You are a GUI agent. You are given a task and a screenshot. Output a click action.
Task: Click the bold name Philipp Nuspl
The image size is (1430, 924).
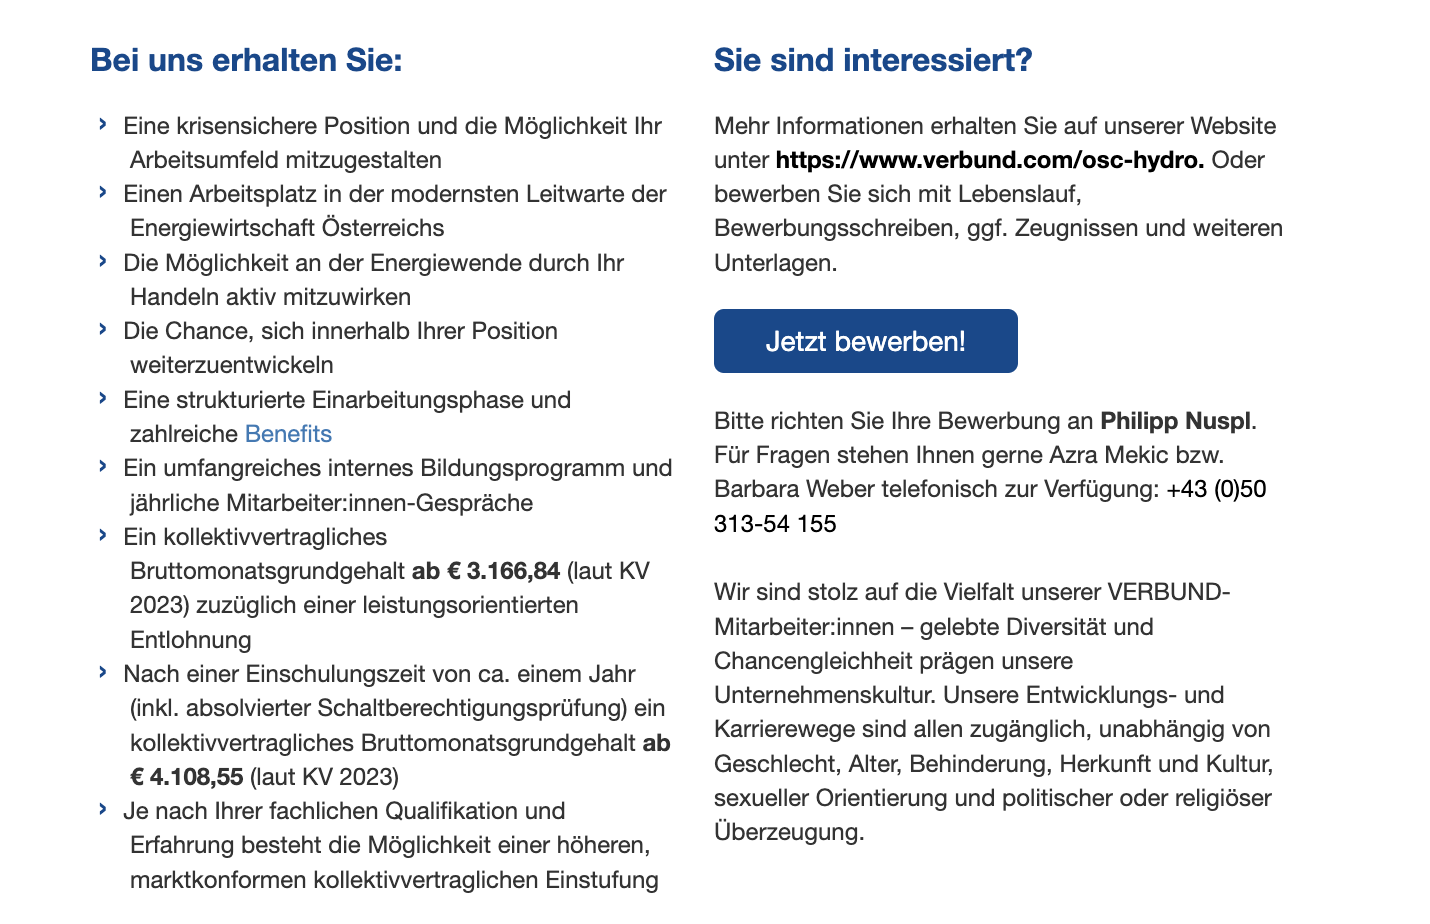(1176, 421)
